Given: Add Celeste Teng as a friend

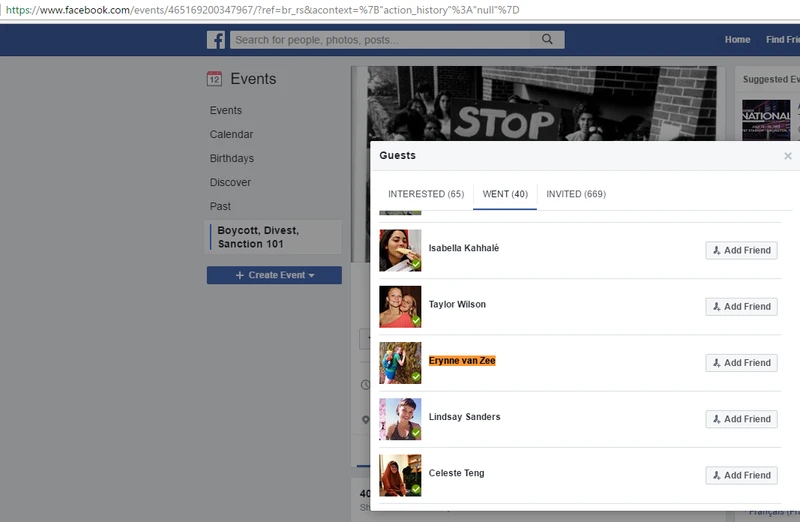Looking at the screenshot, I should 741,475.
